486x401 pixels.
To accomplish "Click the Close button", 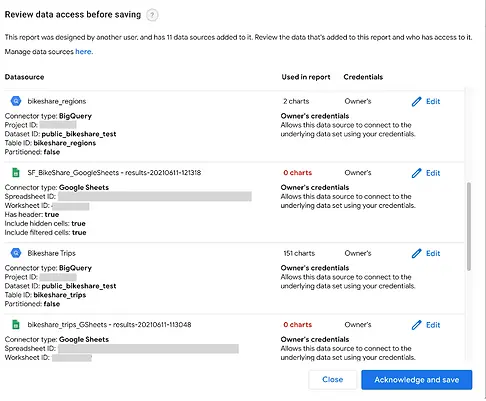I will tap(332, 380).
